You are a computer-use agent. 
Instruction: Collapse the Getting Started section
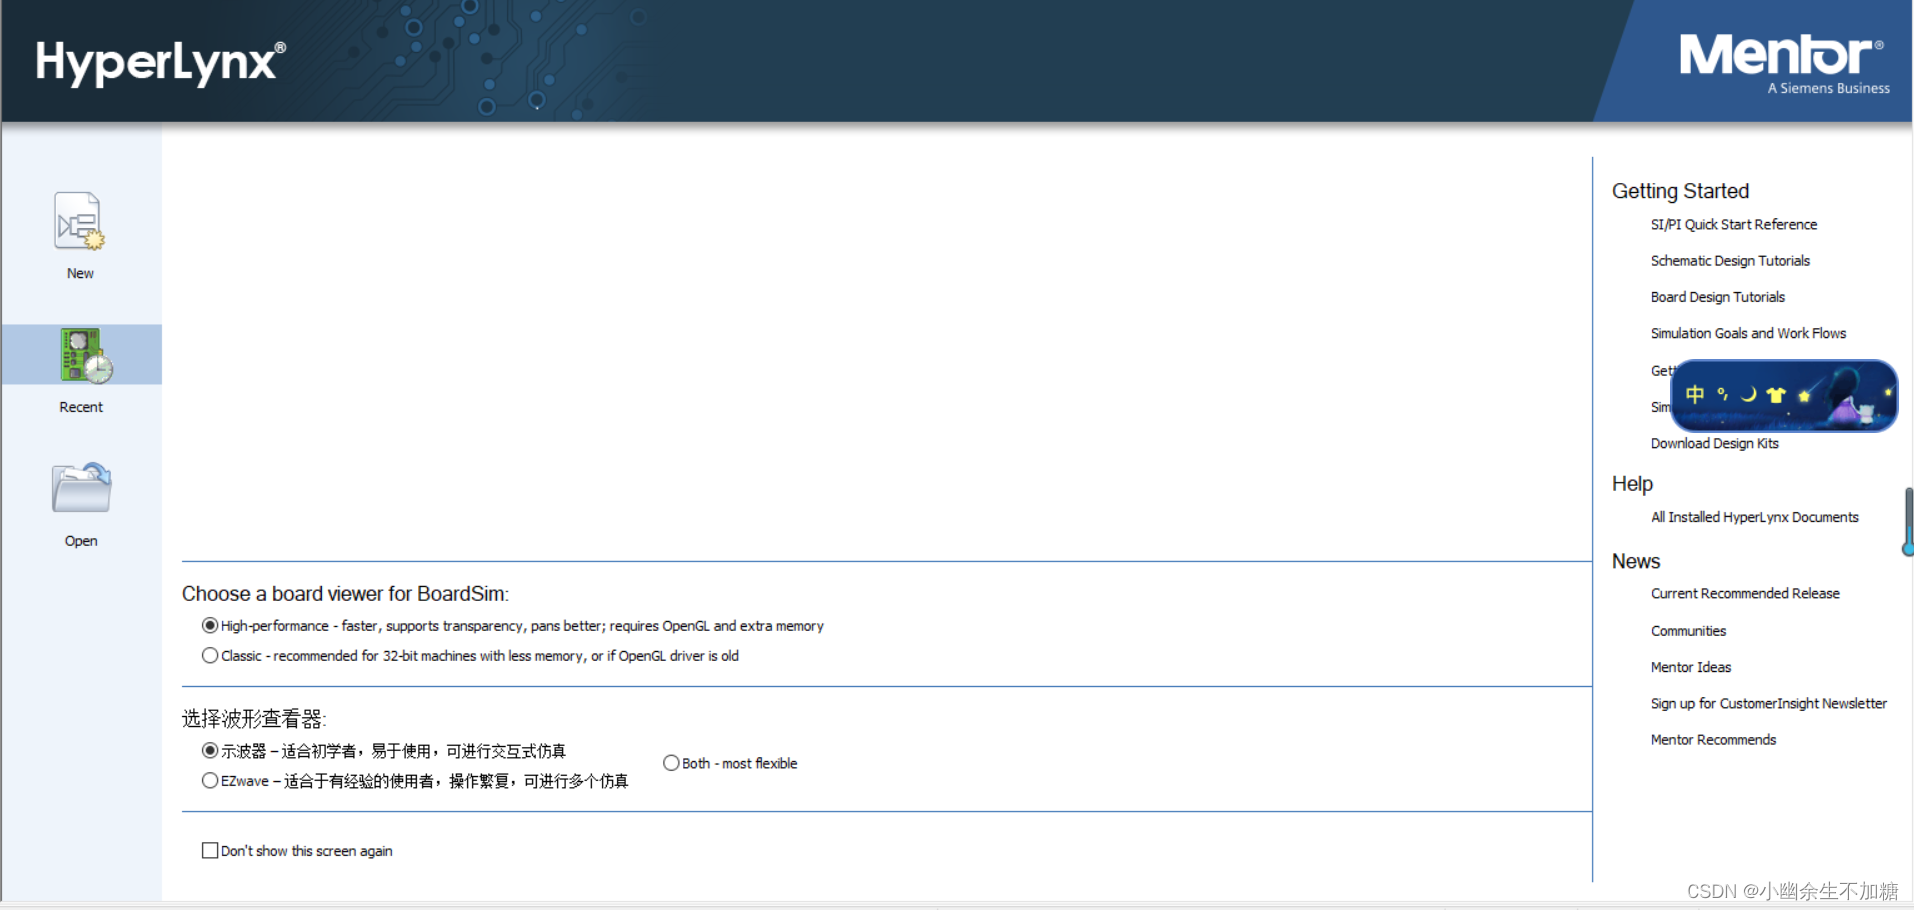1680,191
